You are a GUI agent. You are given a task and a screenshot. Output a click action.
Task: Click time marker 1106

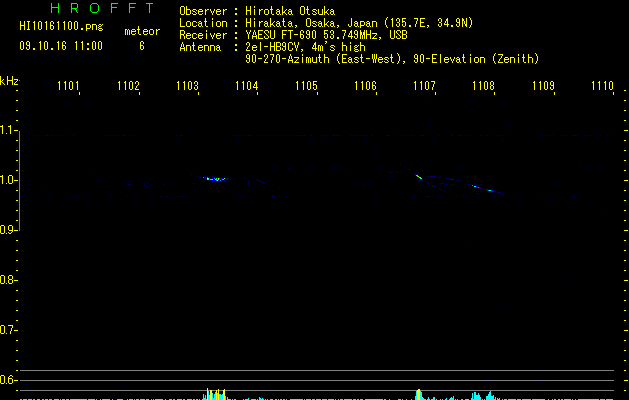coord(365,85)
